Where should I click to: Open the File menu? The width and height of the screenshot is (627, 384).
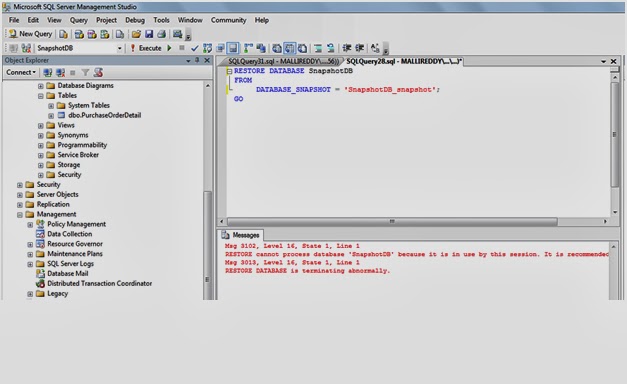(14, 20)
